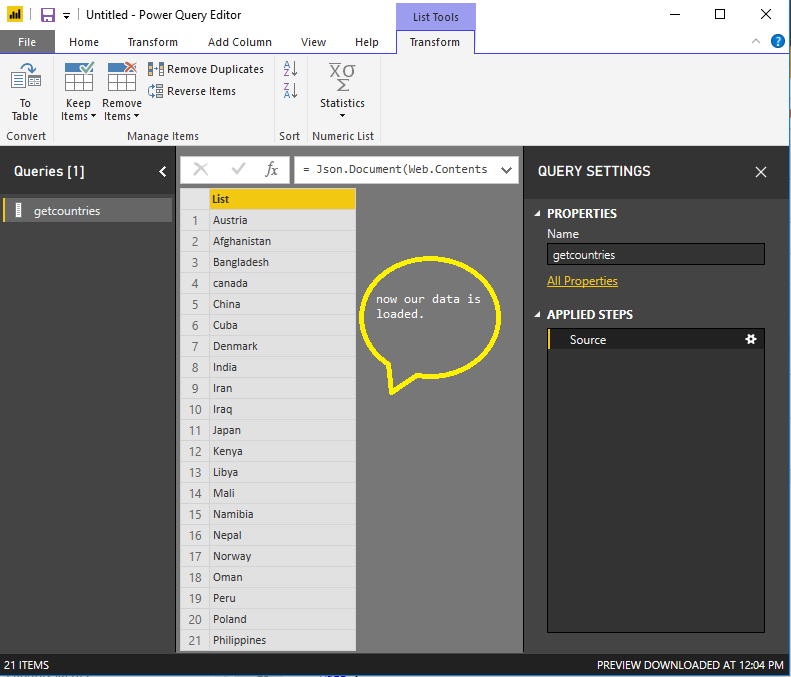Click Denmark cell
The image size is (791, 677).
tap(282, 346)
